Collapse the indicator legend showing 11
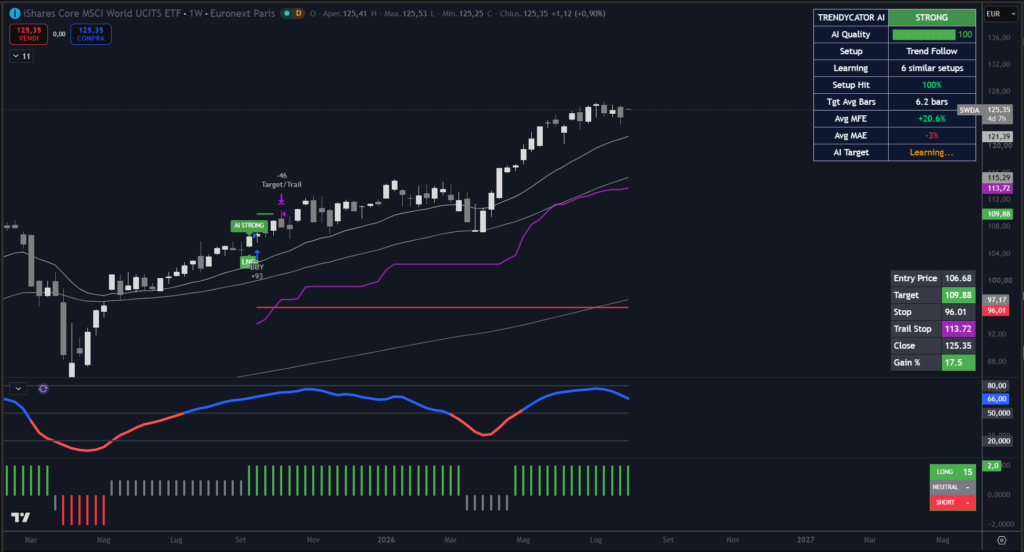This screenshot has width=1024, height=552. coord(22,56)
